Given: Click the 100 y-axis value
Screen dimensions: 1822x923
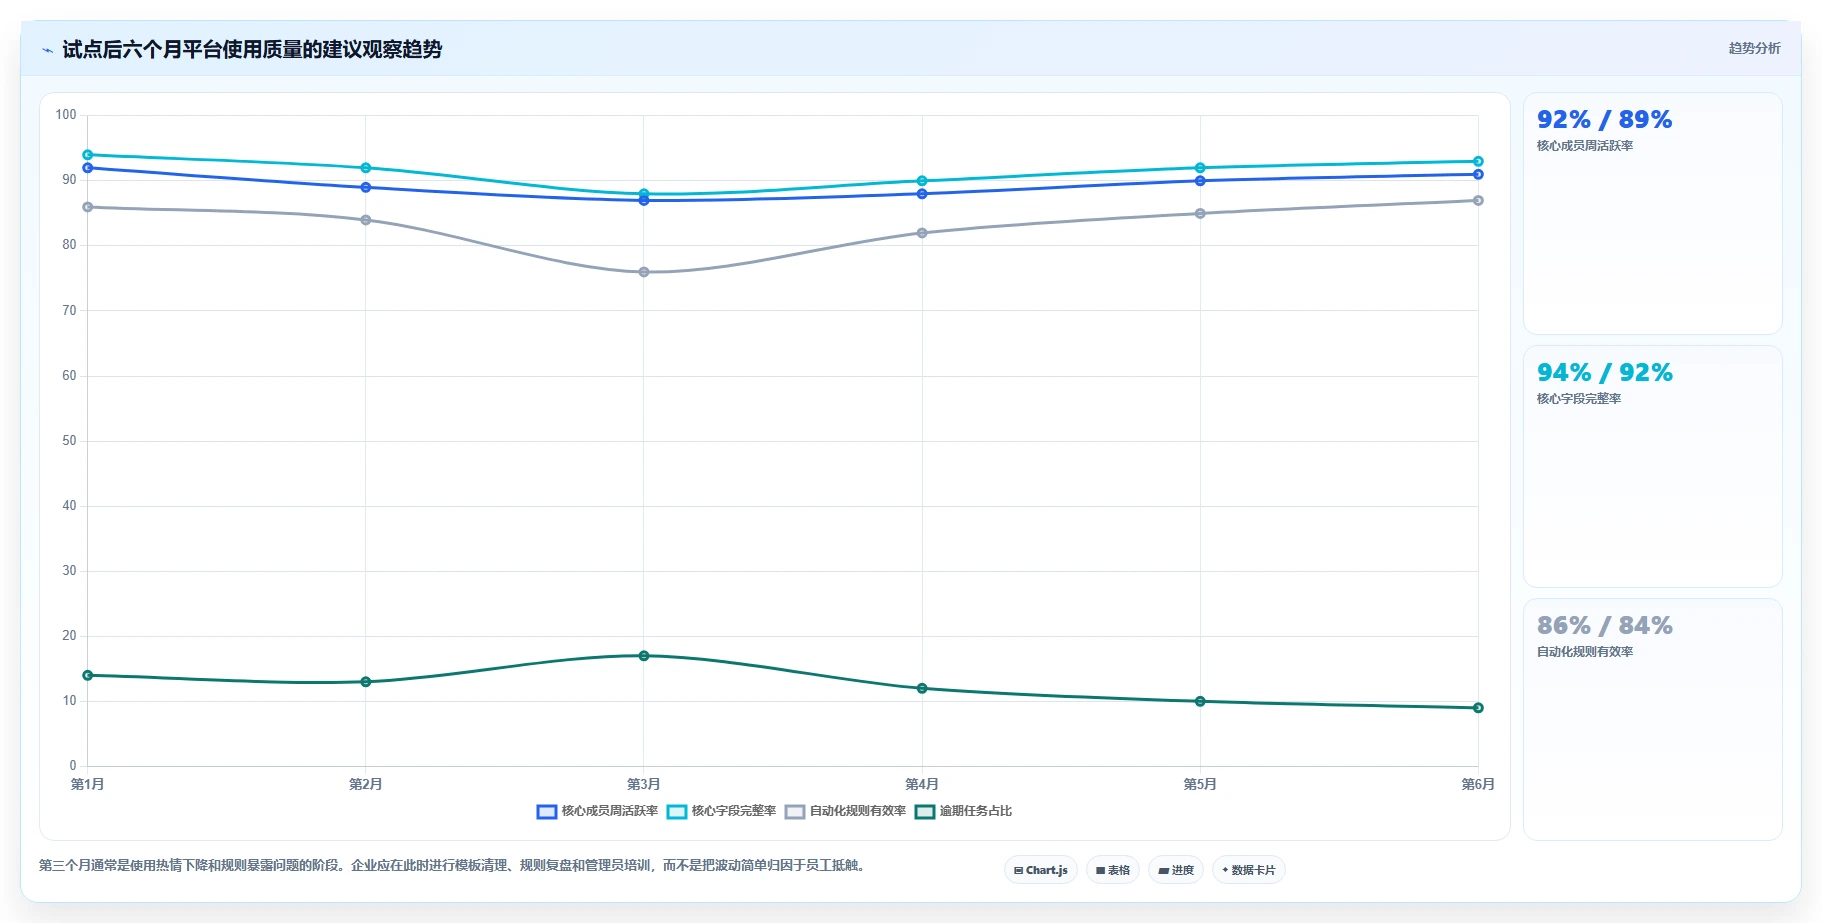Looking at the screenshot, I should (x=66, y=115).
